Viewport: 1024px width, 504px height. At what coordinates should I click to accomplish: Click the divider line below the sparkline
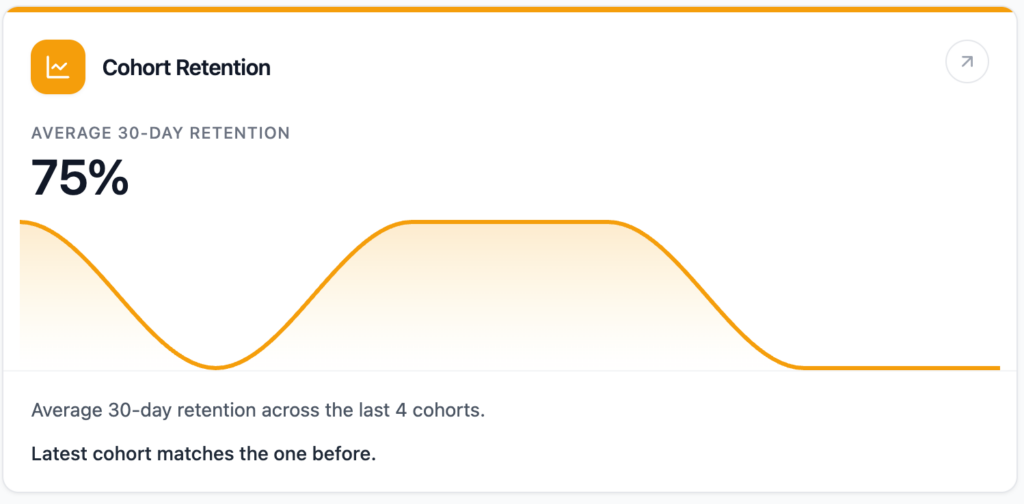[512, 372]
